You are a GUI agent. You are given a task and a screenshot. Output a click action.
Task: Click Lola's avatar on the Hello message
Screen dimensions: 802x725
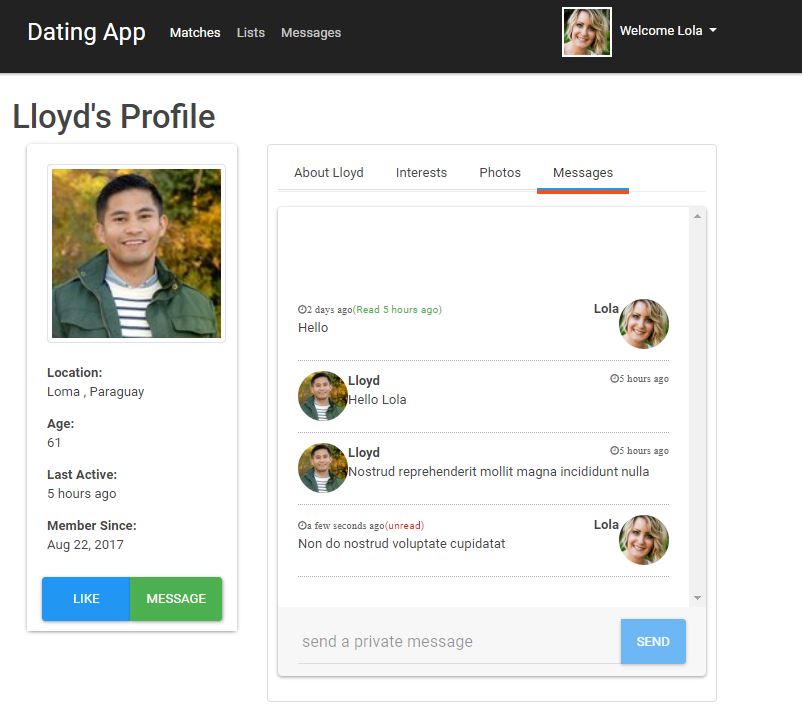(x=644, y=324)
